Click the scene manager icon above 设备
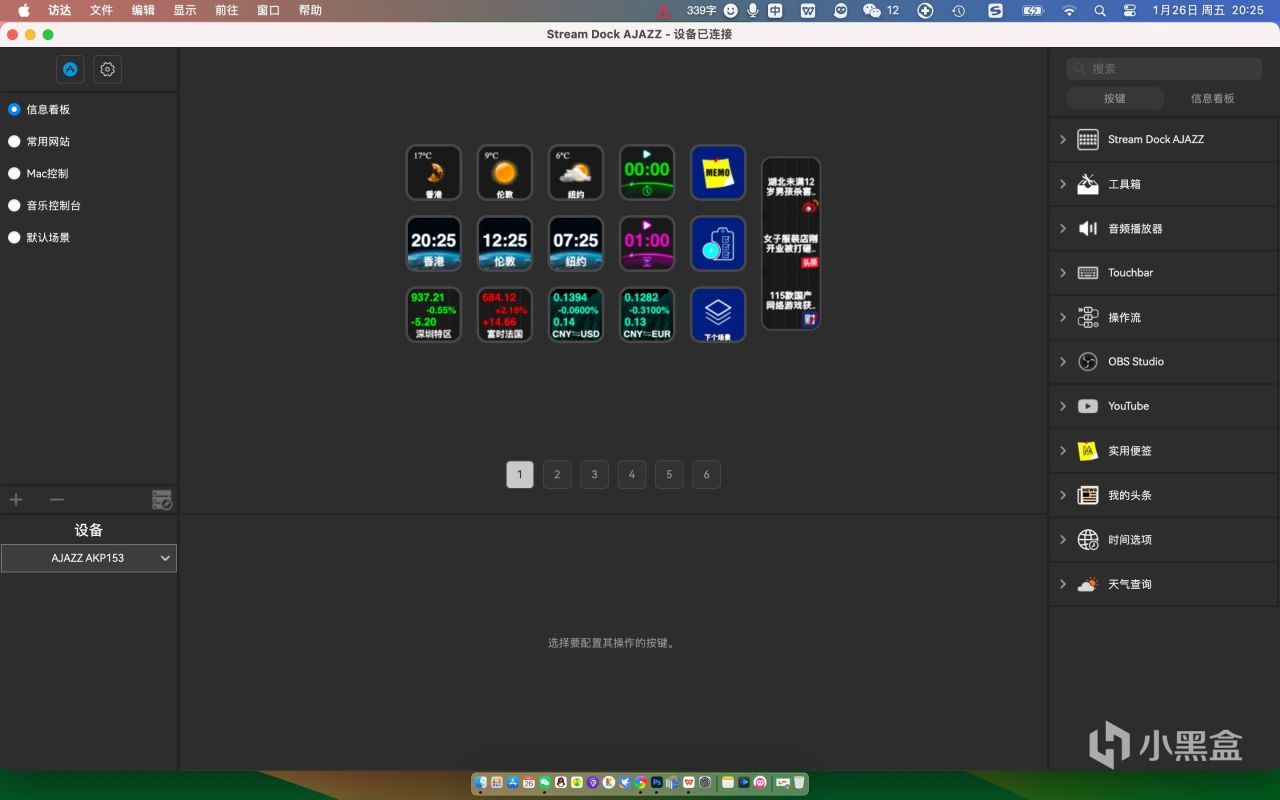This screenshot has height=800, width=1280. (162, 500)
